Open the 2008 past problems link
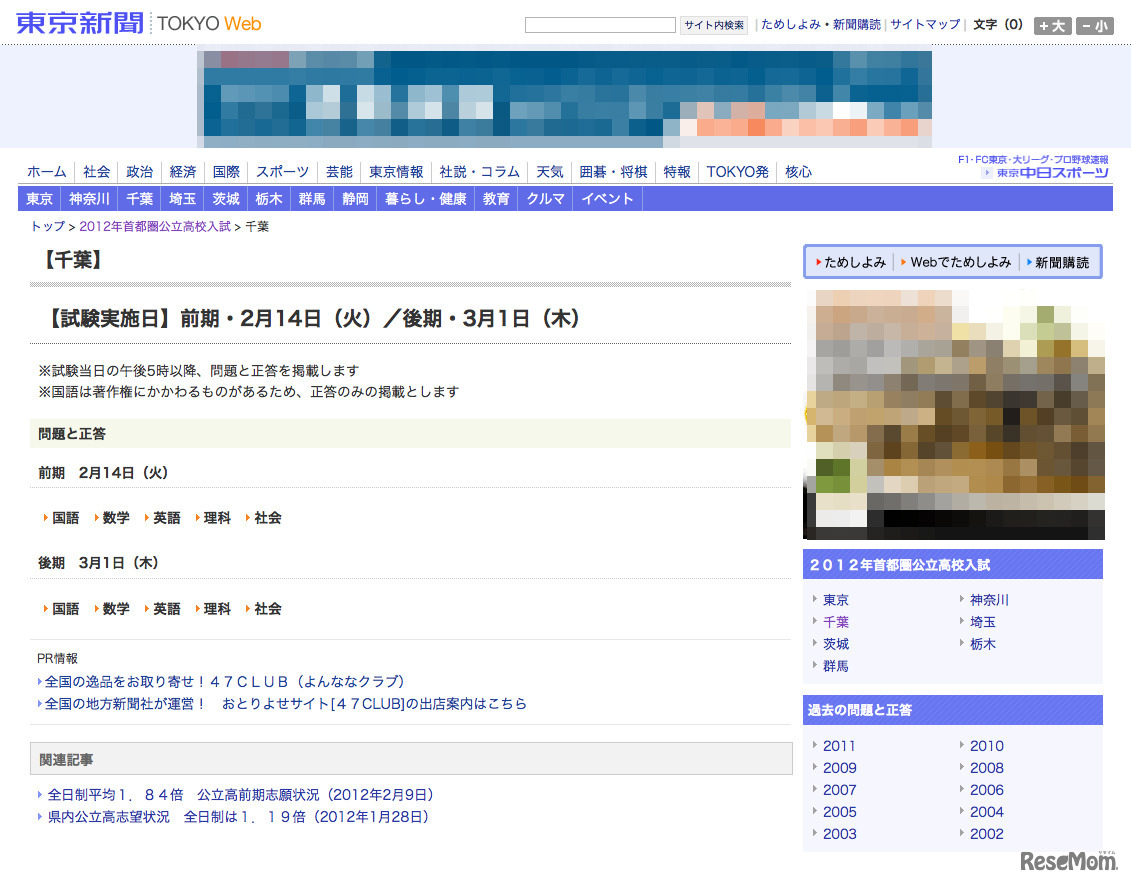 pyautogui.click(x=986, y=768)
